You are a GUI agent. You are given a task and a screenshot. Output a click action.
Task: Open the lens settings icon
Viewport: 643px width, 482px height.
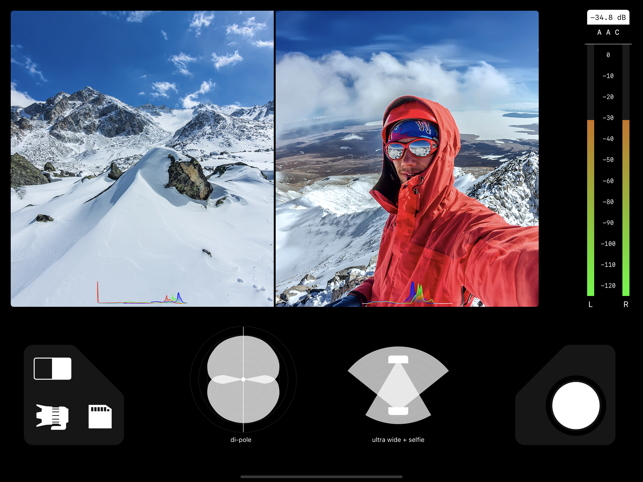coord(52,417)
